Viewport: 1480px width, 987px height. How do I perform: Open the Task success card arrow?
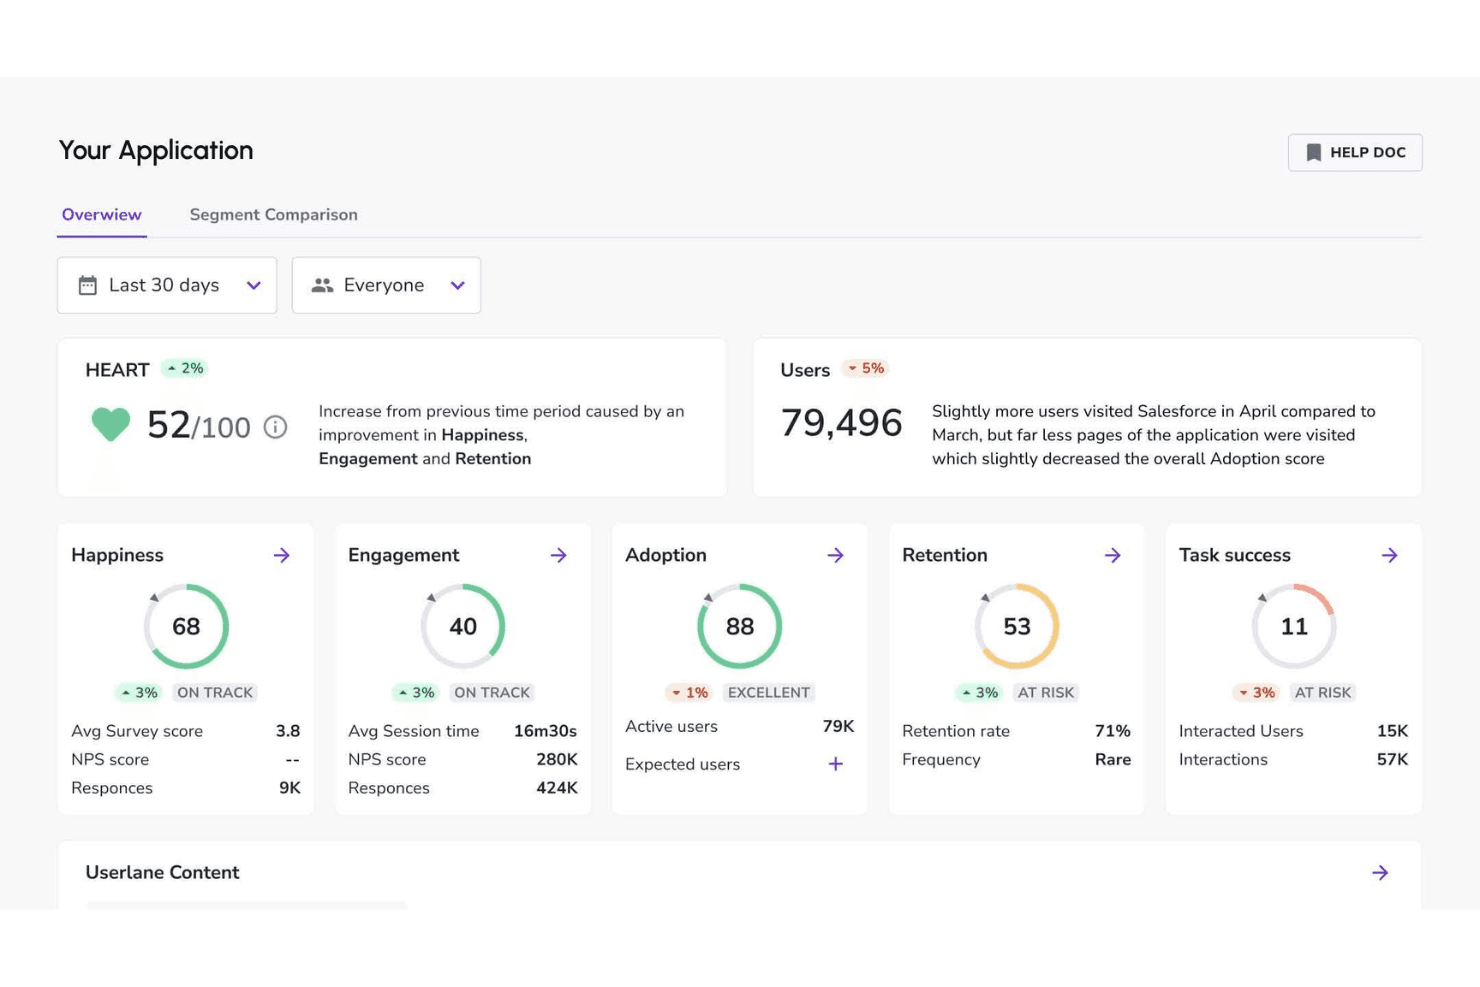1390,555
